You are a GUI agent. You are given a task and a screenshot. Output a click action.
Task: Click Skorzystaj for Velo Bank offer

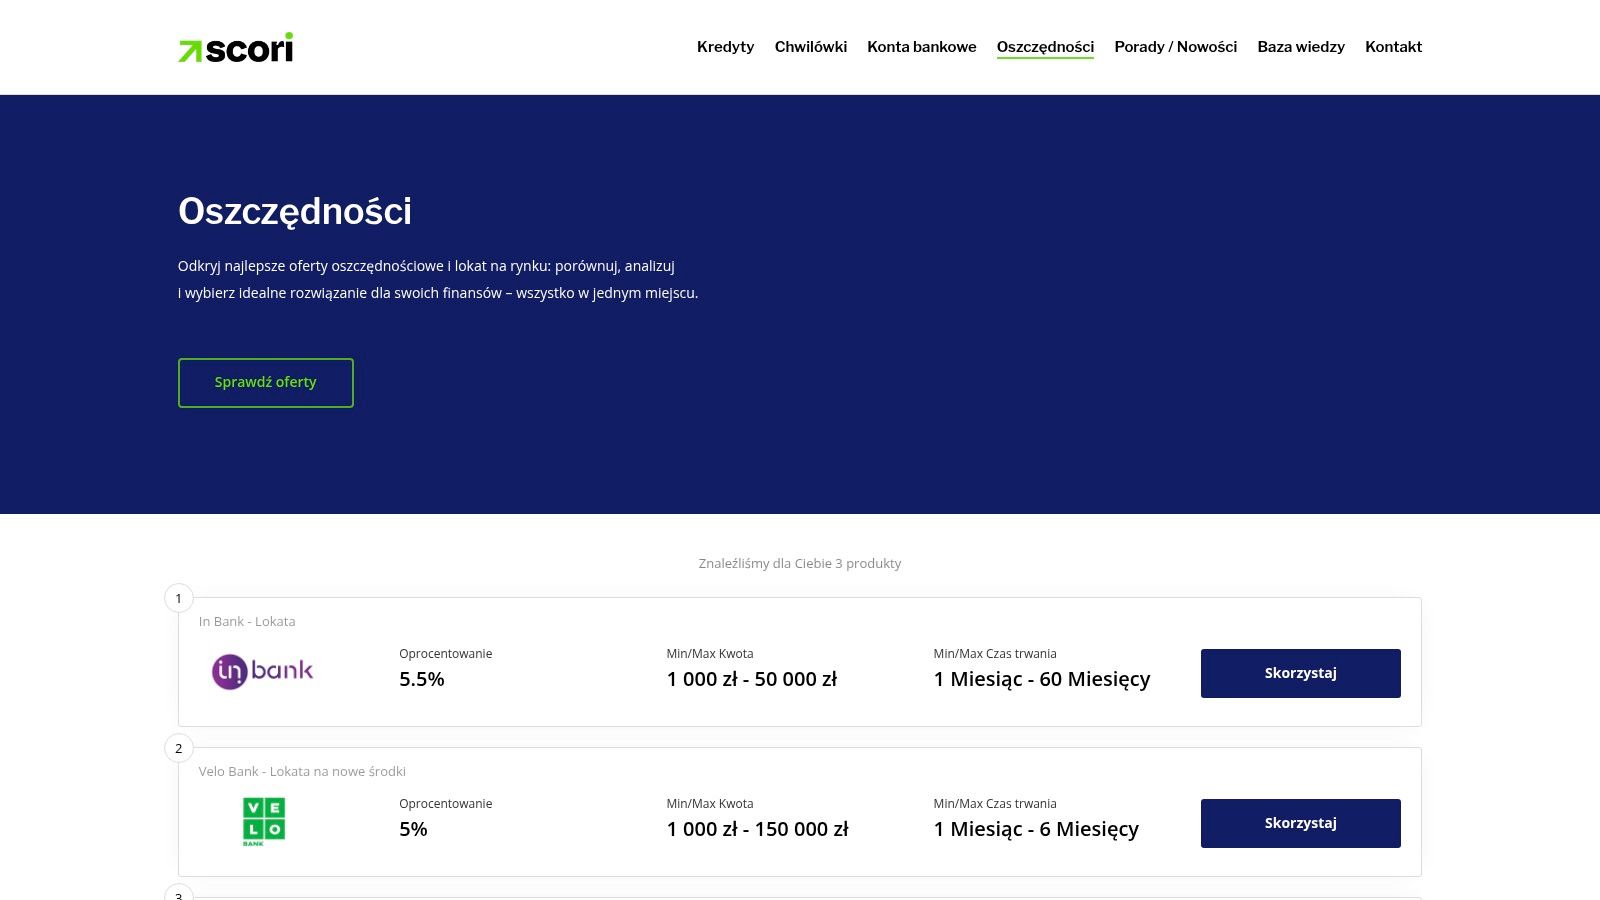[x=1300, y=823]
